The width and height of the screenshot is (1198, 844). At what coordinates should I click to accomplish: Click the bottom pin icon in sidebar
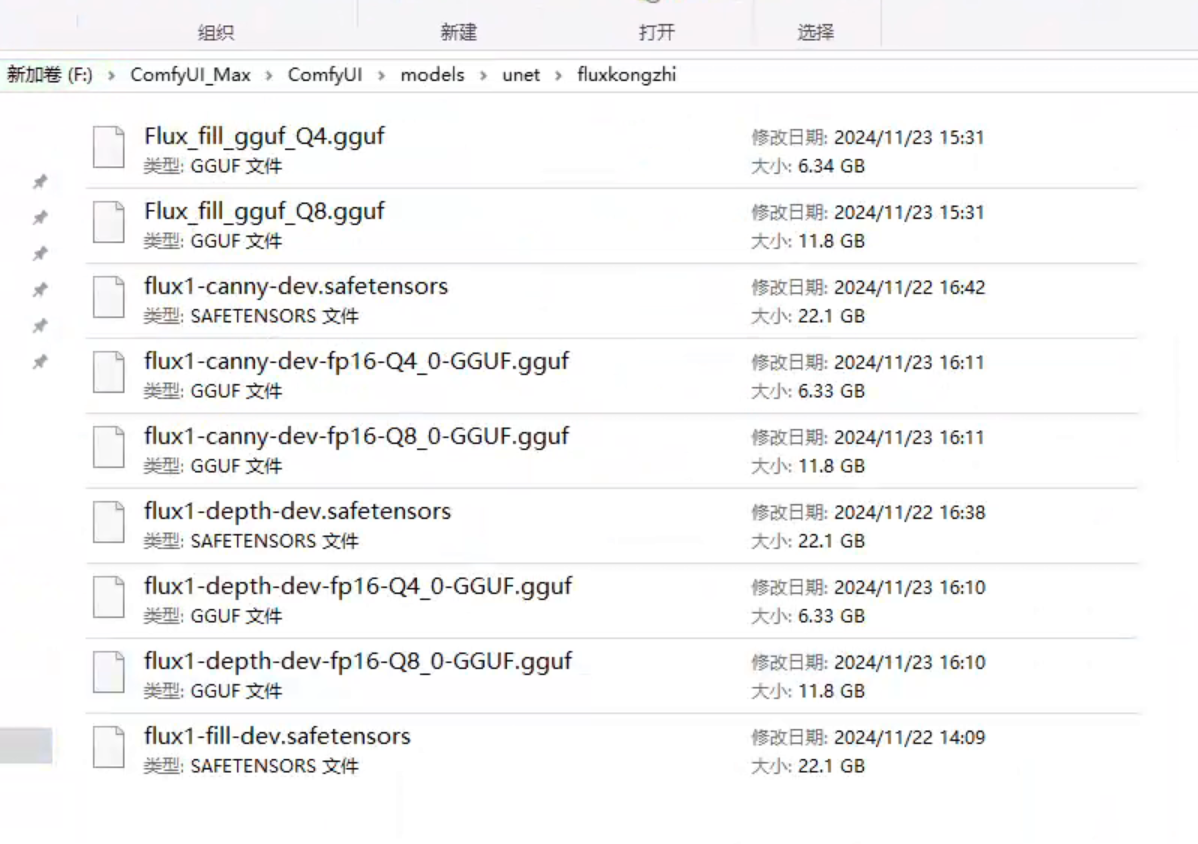coord(40,362)
